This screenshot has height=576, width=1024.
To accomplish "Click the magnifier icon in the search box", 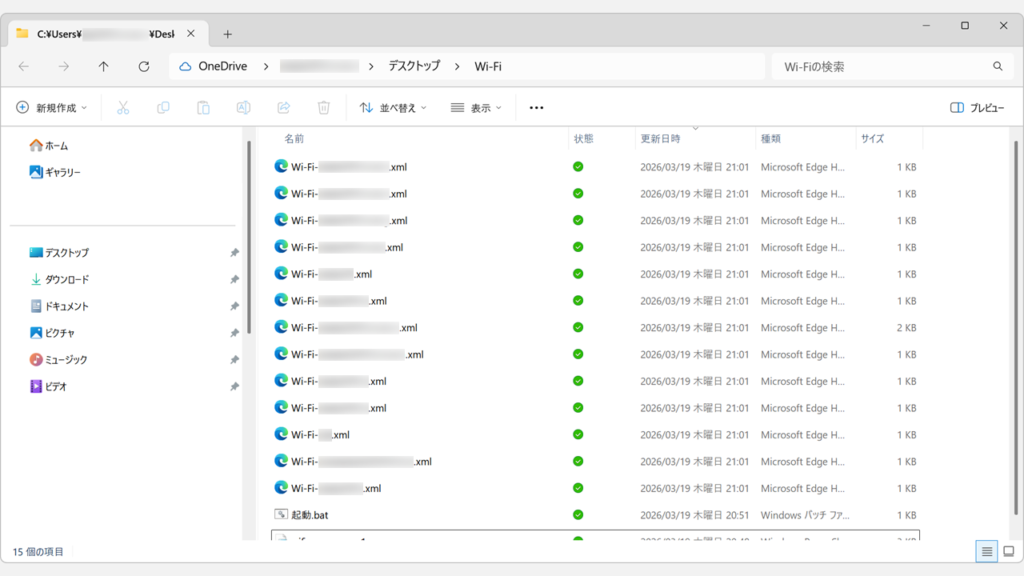I will tap(997, 65).
